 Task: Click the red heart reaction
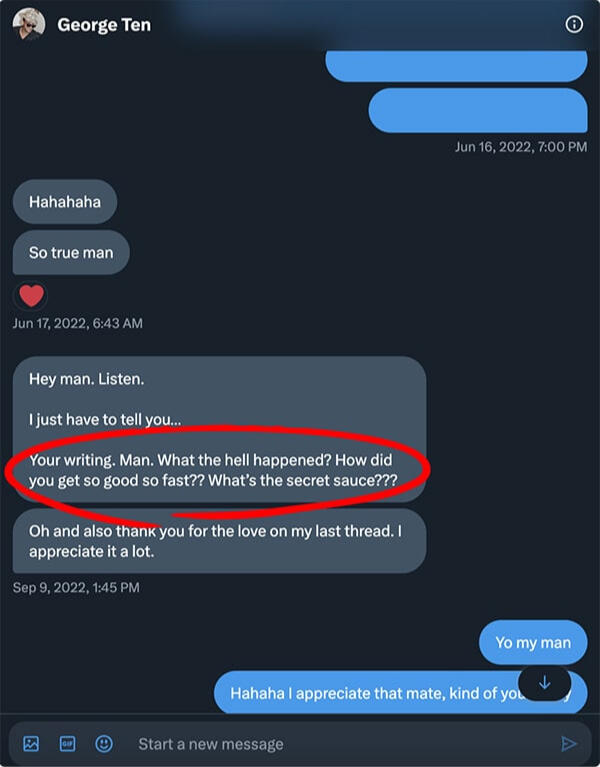click(x=32, y=296)
